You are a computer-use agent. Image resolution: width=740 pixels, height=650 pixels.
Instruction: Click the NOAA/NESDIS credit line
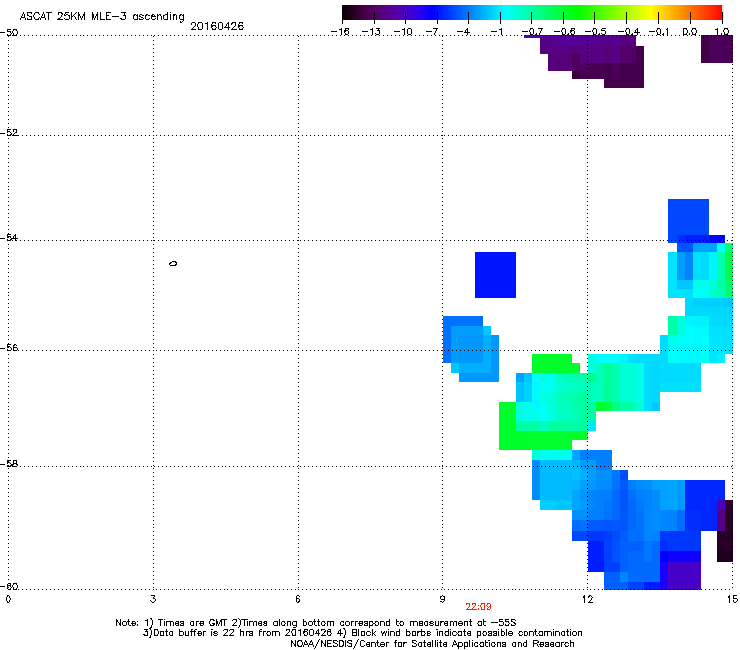432,644
